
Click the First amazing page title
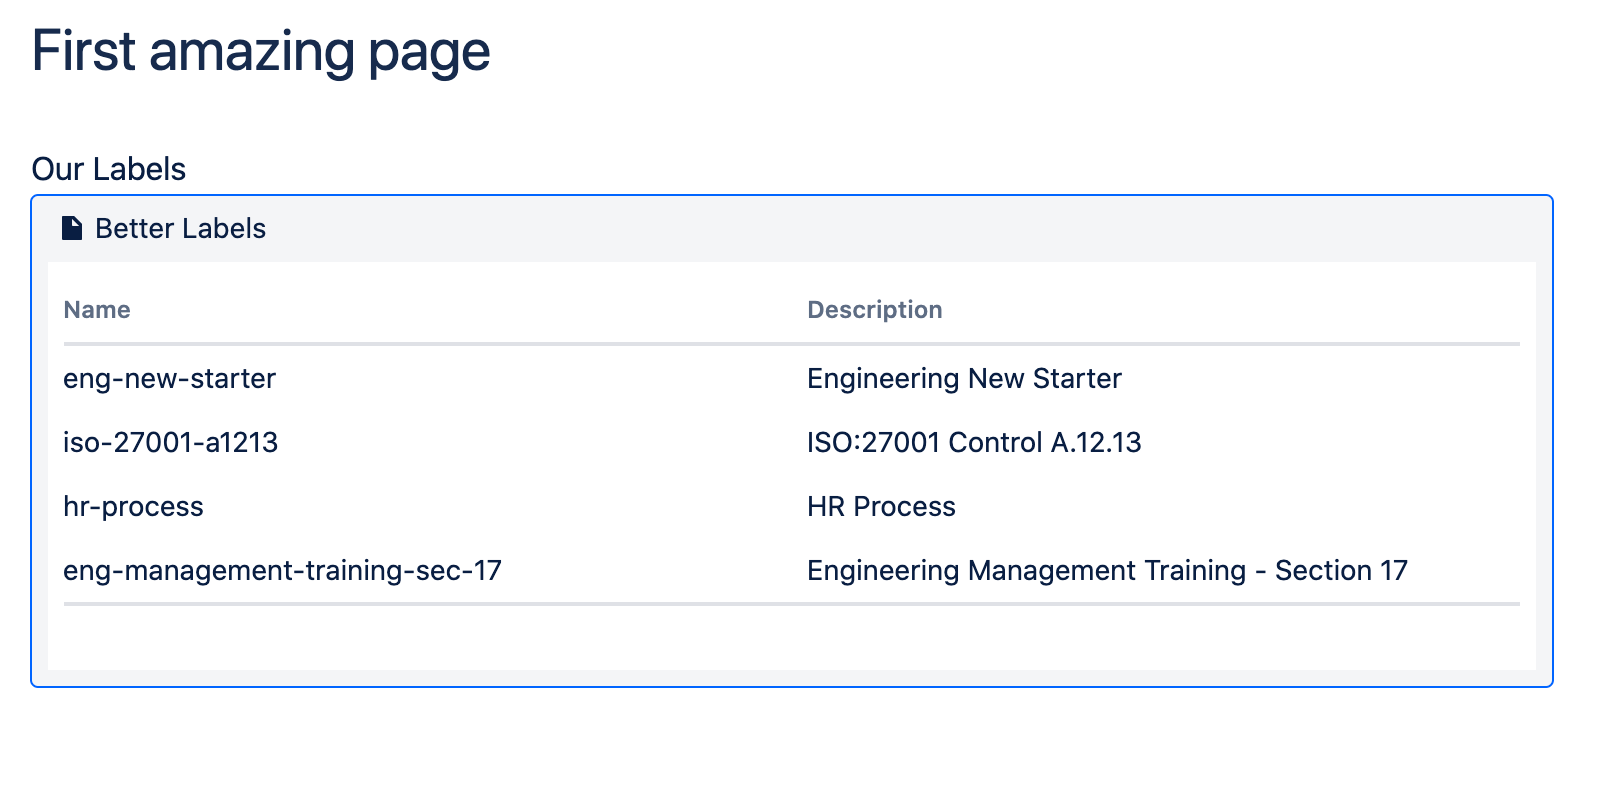261,51
